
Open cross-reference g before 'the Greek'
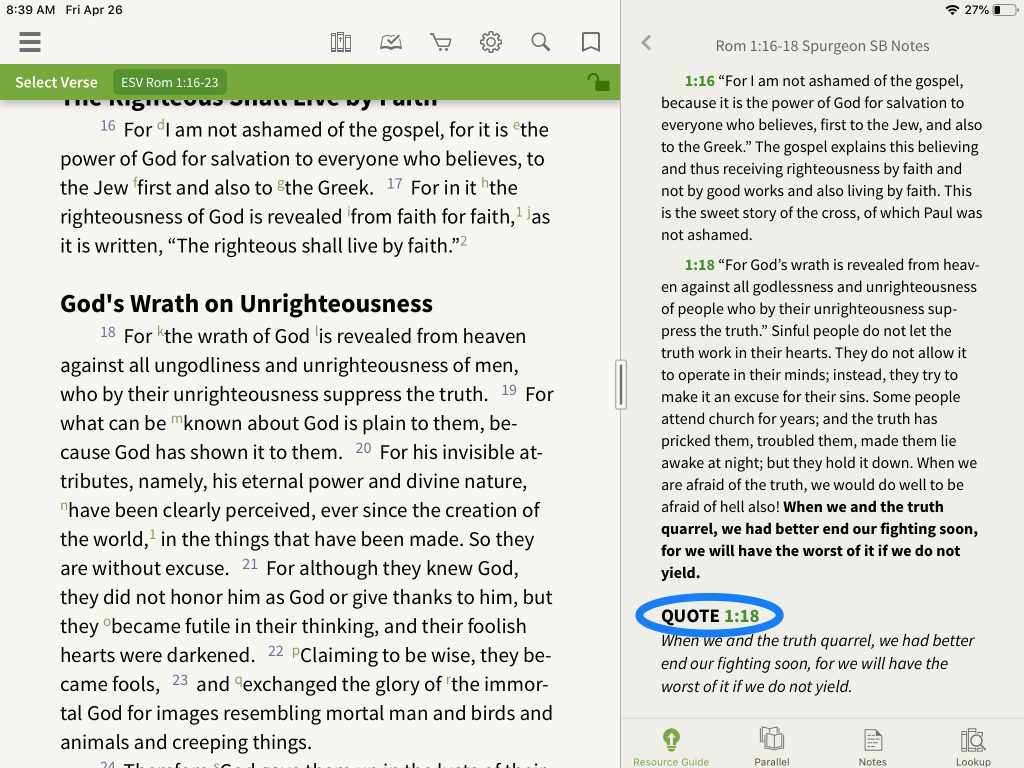click(x=280, y=184)
